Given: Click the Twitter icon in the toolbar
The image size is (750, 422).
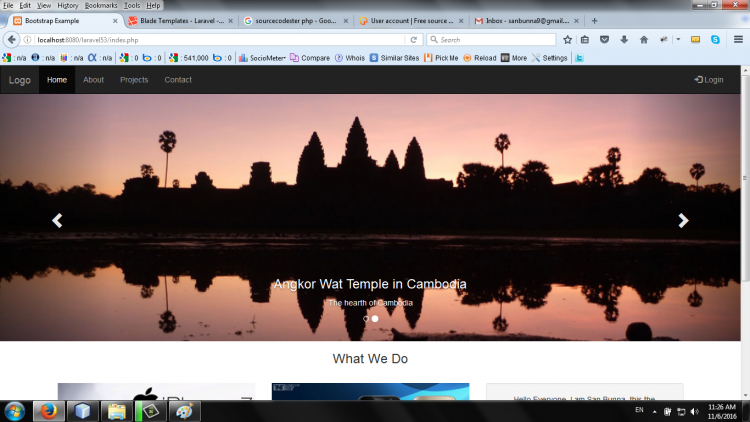Looking at the screenshot, I should tap(579, 58).
